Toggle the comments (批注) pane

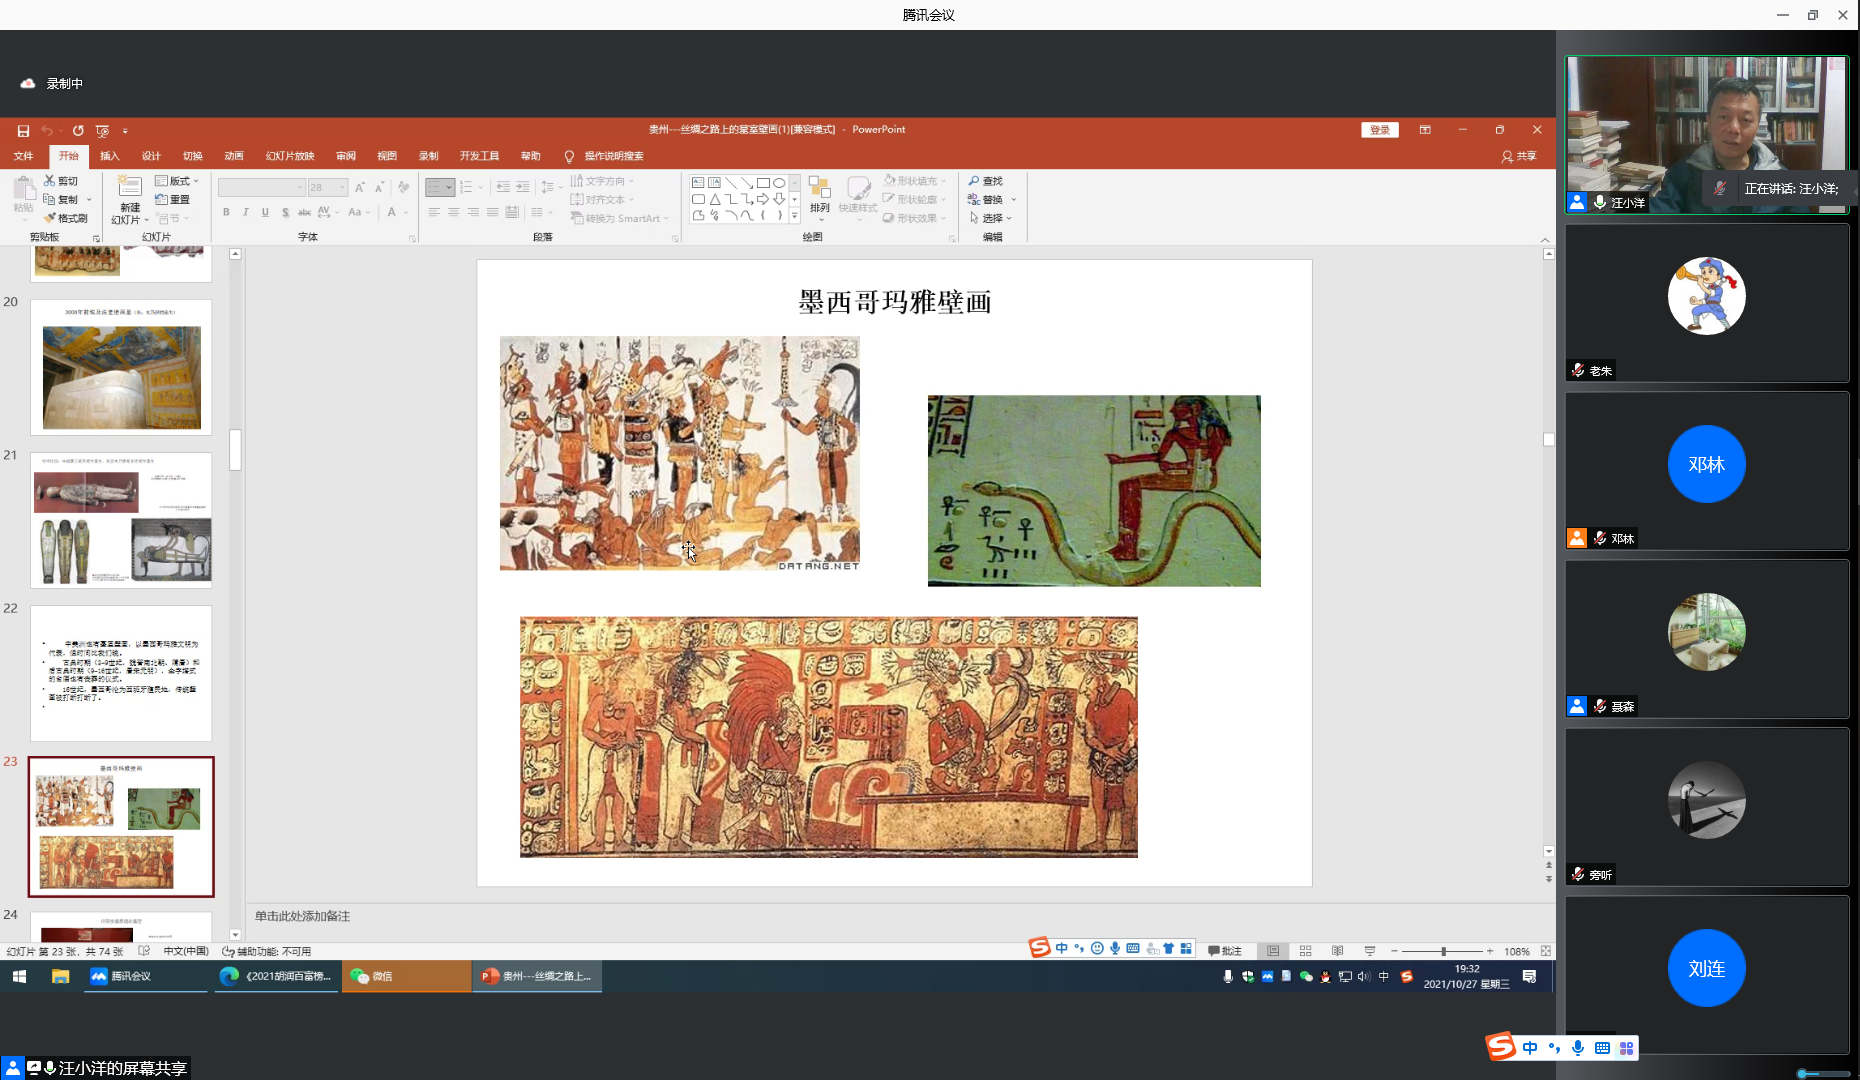pos(1225,951)
